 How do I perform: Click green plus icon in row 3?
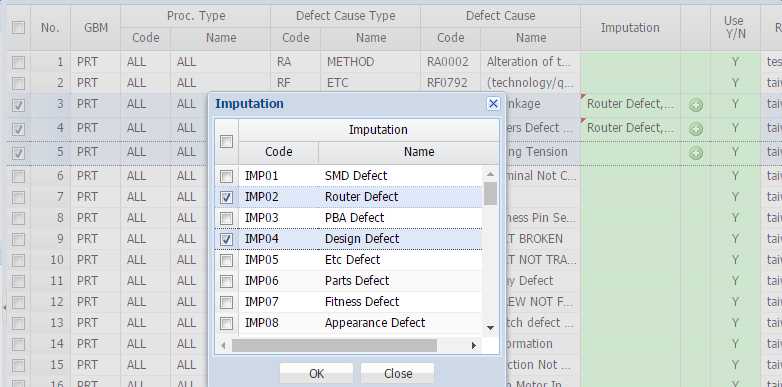coord(696,105)
